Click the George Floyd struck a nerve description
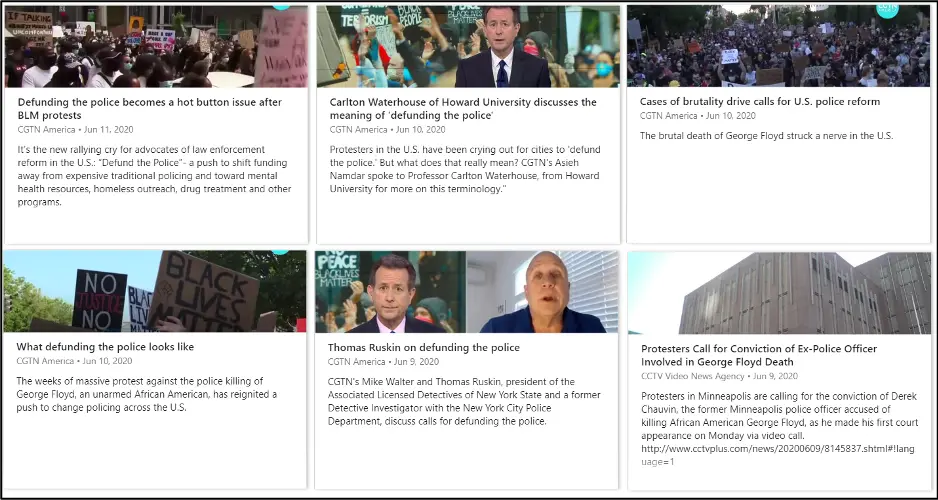 [766, 136]
